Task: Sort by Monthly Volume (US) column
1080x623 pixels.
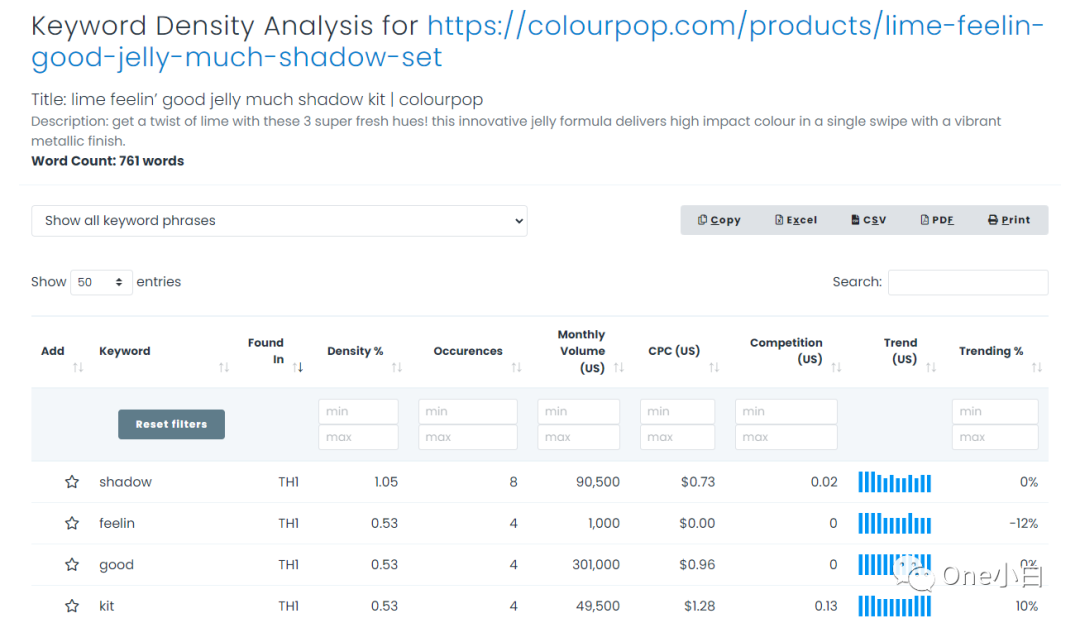Action: [x=619, y=368]
